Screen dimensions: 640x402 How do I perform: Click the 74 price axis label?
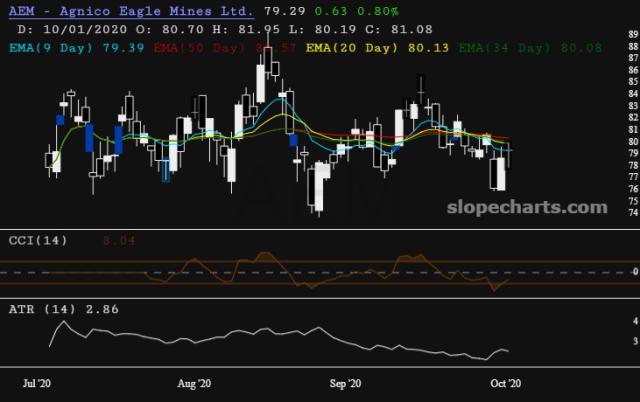tap(633, 213)
